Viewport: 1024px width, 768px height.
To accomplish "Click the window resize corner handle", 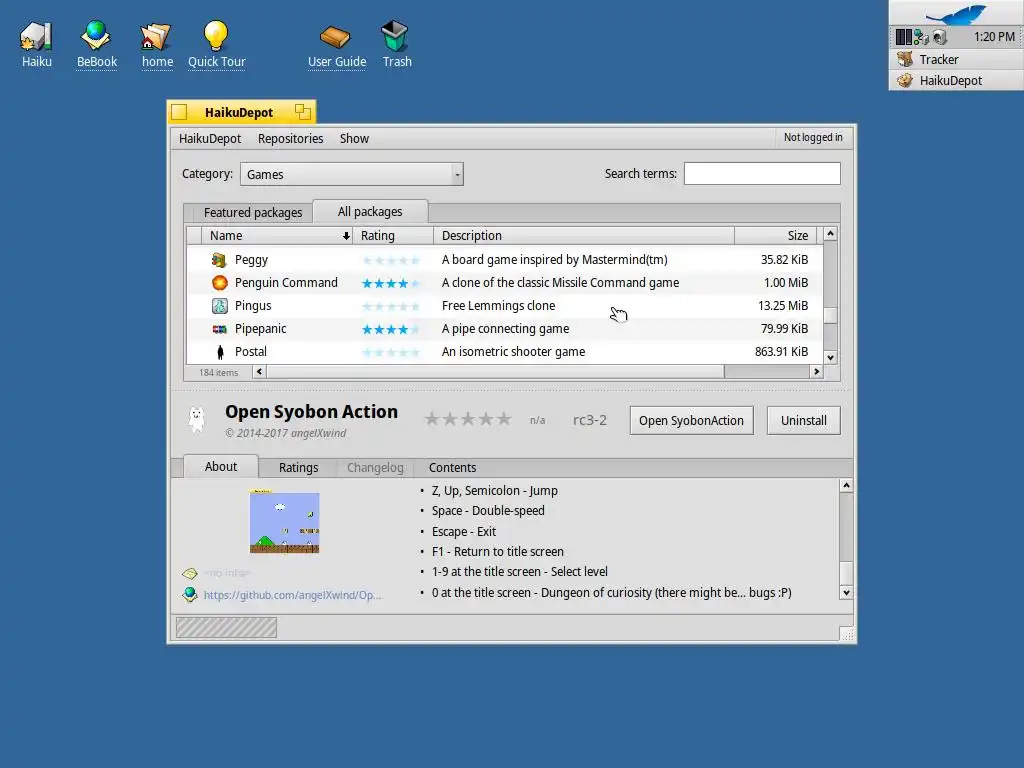I will 846,633.
